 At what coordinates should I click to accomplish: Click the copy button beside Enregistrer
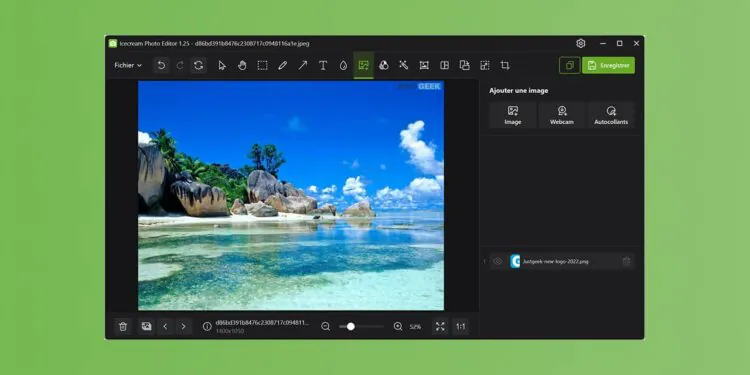(569, 66)
